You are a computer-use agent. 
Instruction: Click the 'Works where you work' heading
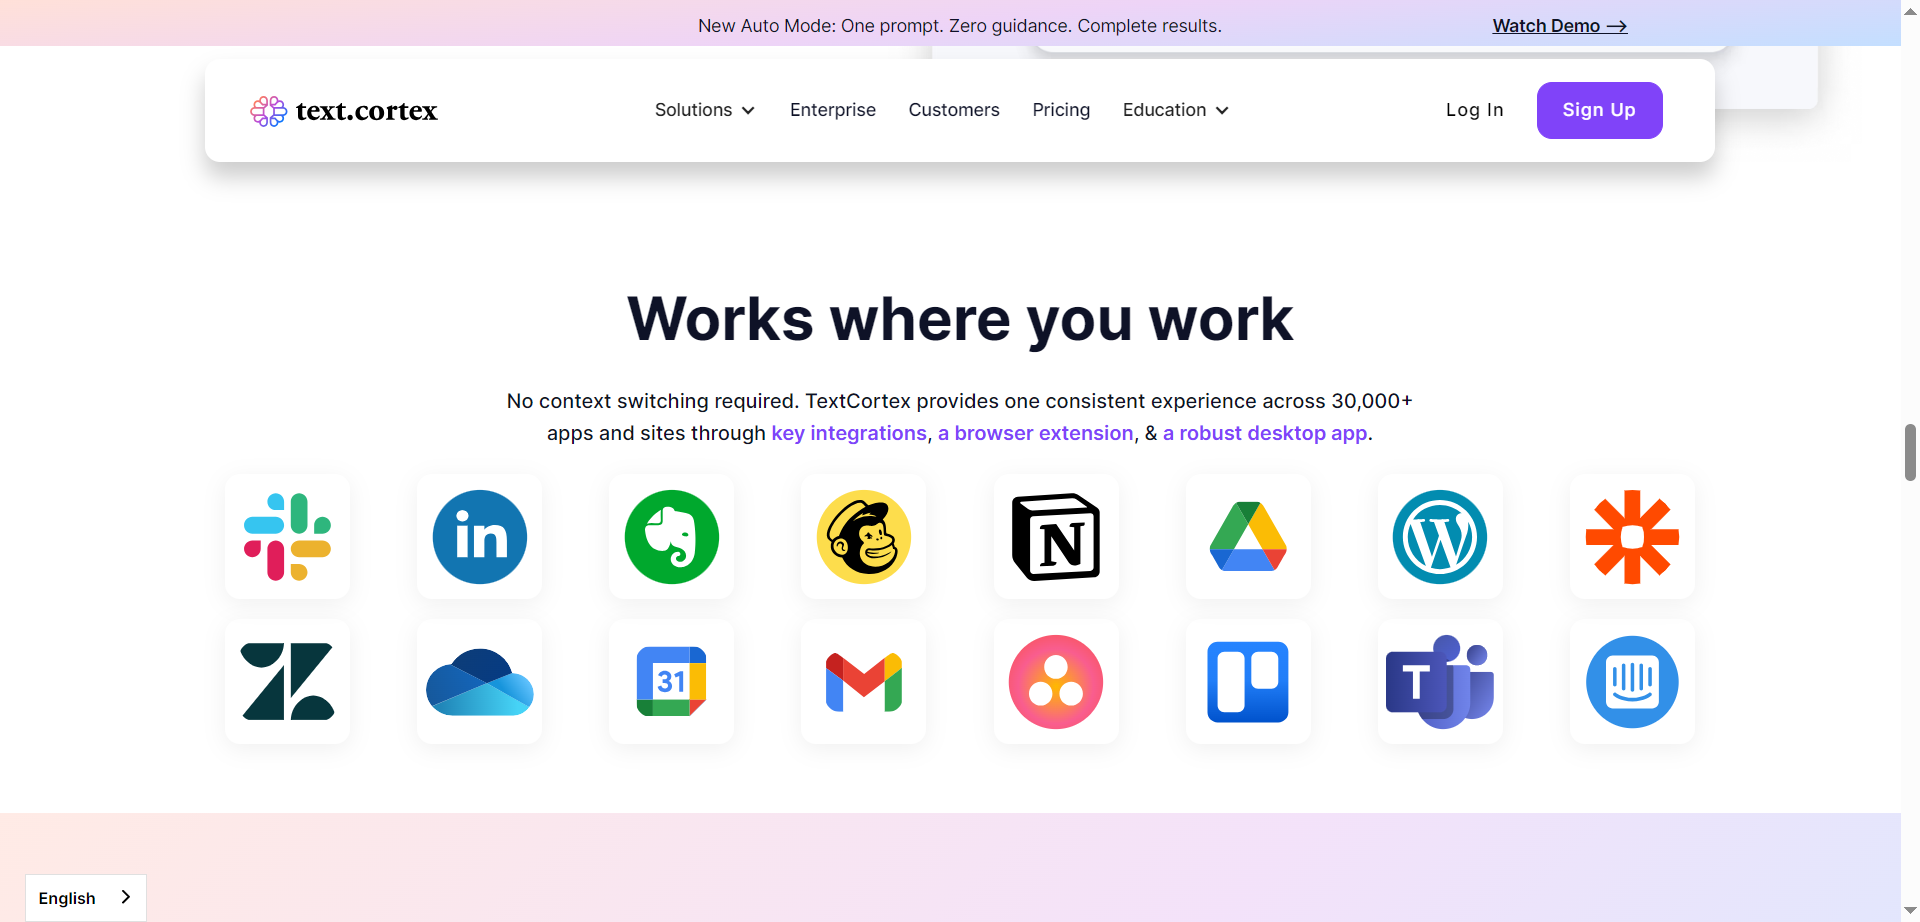(960, 320)
